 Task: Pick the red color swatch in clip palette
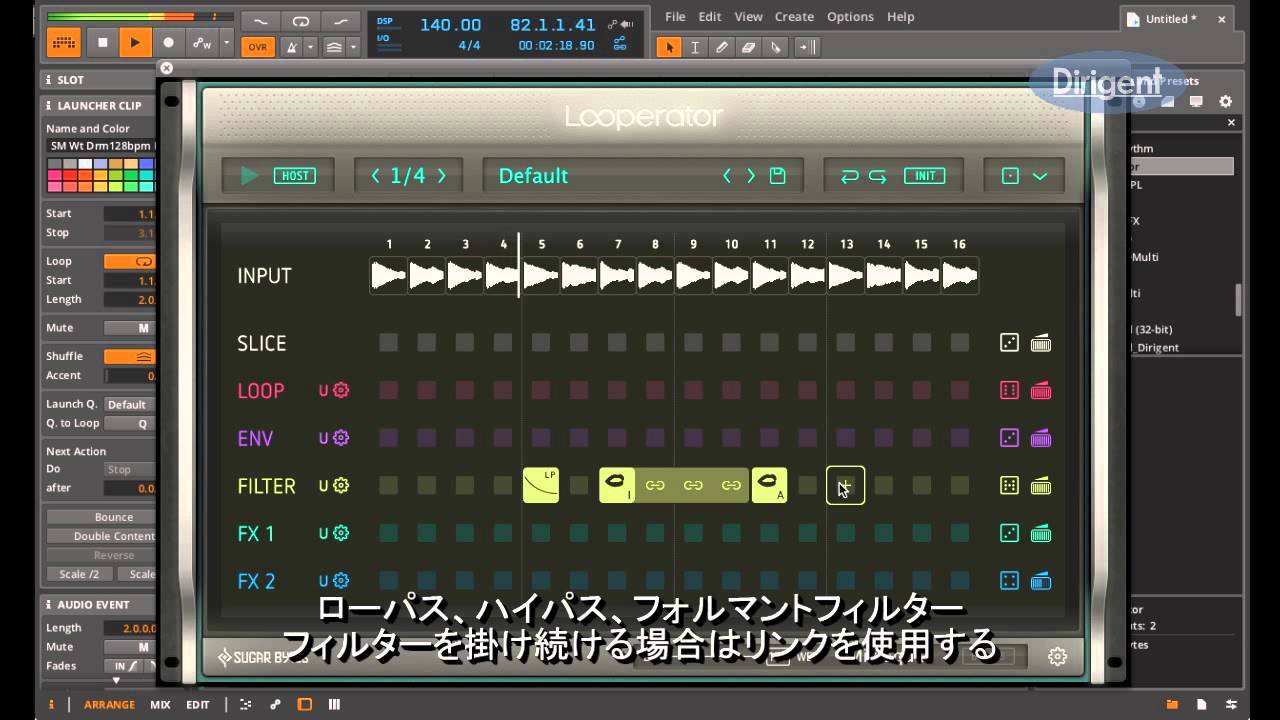[x=69, y=175]
